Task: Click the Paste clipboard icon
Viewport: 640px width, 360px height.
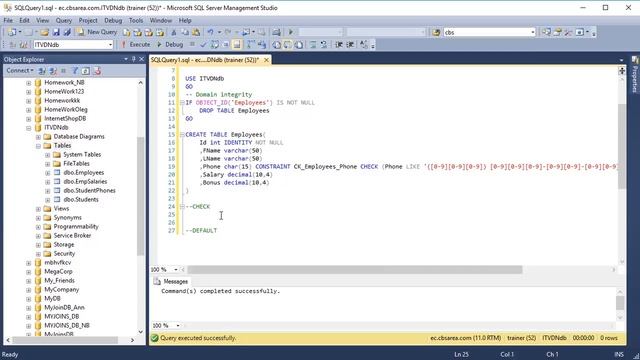Action: 196,32
